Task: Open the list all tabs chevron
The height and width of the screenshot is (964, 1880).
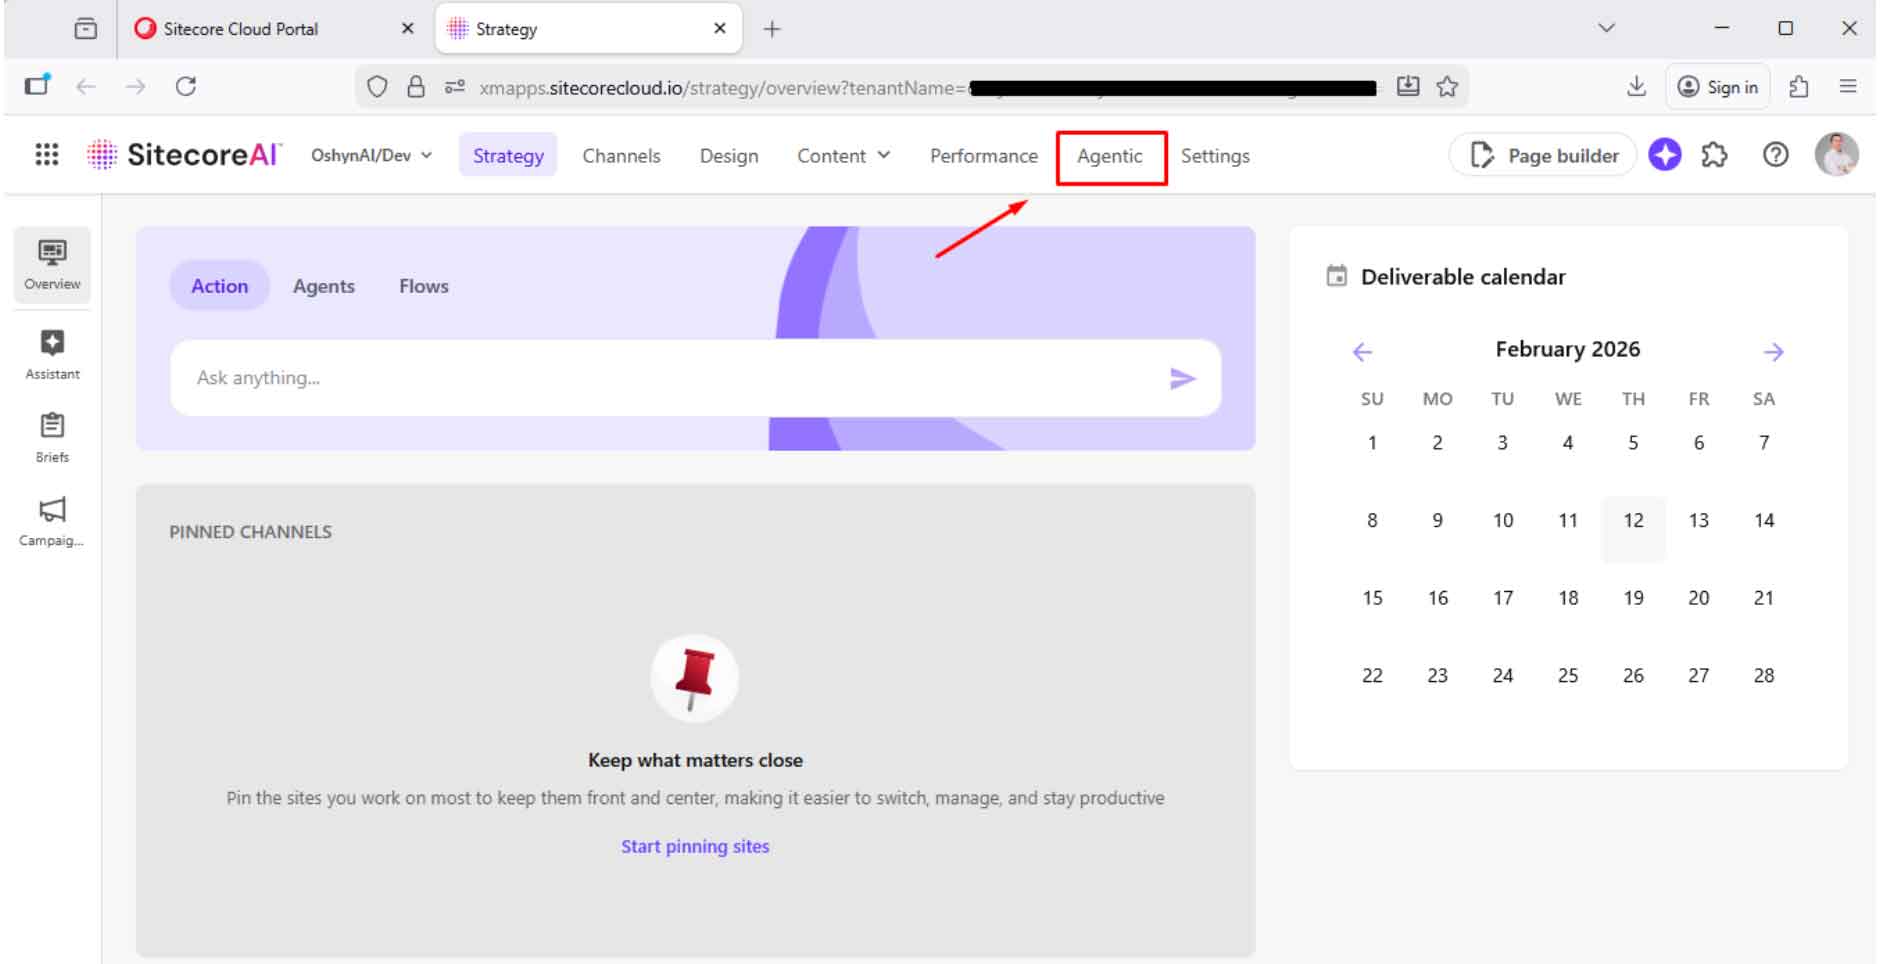Action: (1607, 28)
